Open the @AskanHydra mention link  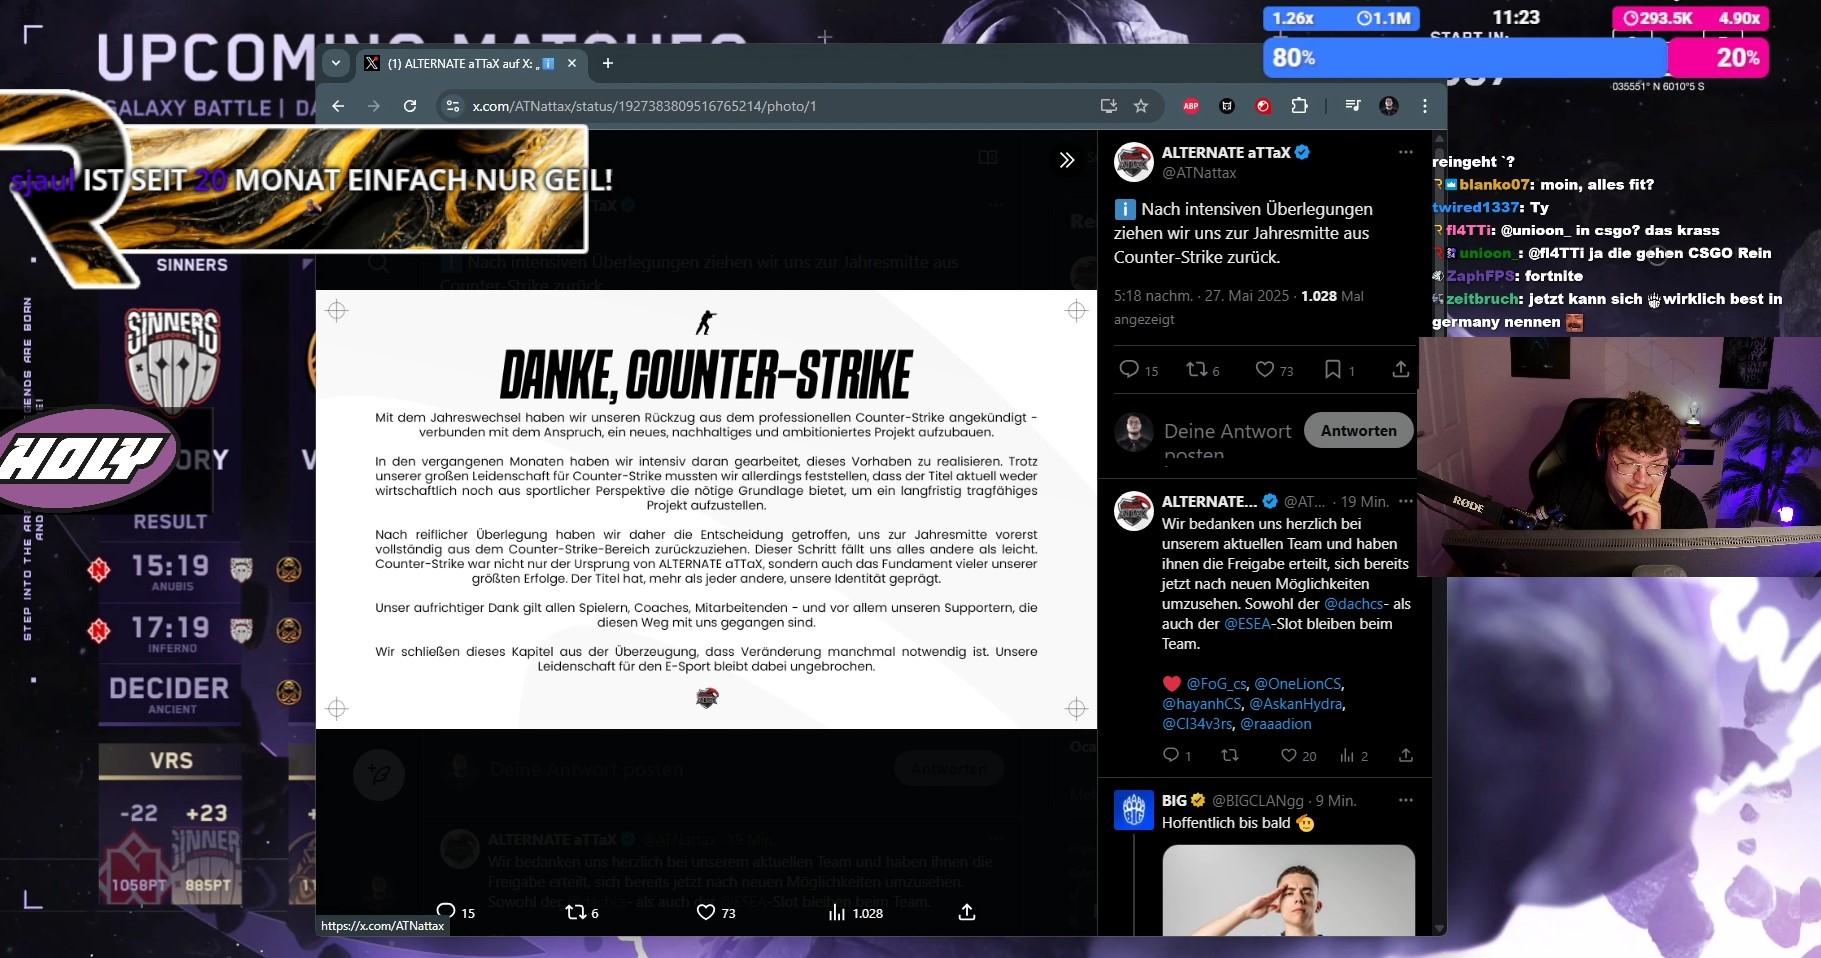pyautogui.click(x=1295, y=704)
